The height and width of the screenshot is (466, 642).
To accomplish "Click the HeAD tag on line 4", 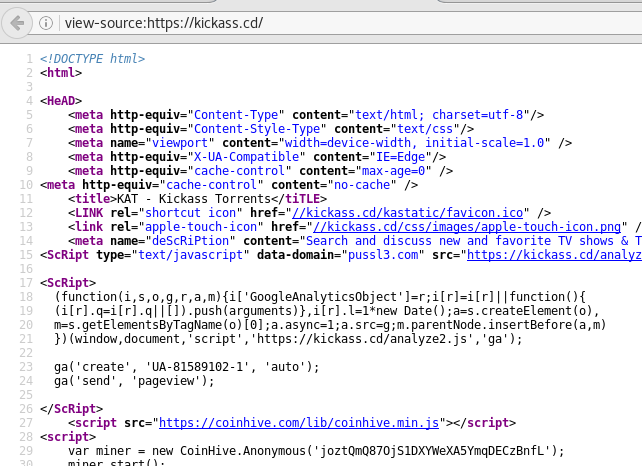I will pyautogui.click(x=61, y=101).
